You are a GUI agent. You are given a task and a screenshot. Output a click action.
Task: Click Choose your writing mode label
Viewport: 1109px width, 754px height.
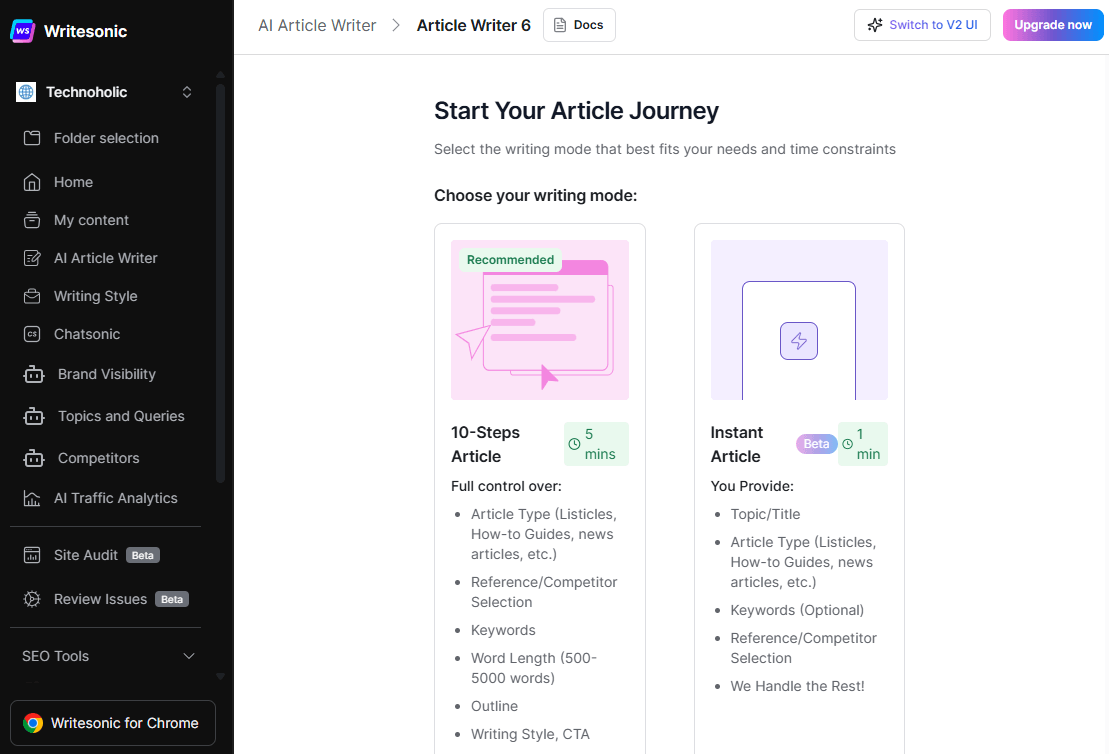pos(535,196)
